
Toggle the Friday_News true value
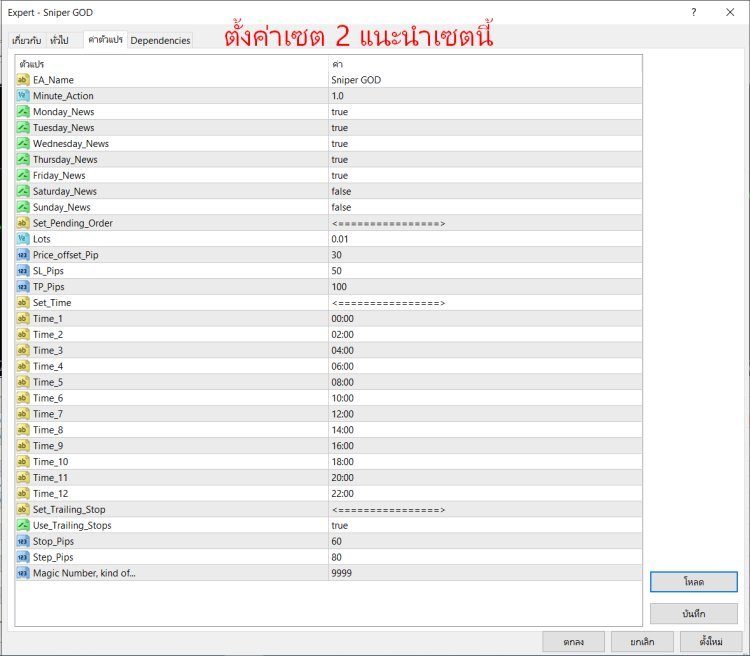point(340,175)
